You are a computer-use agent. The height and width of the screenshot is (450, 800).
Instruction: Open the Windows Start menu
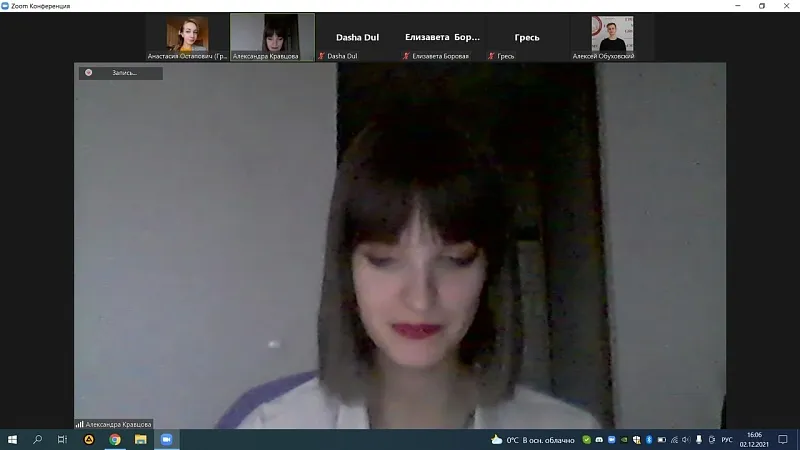[x=12, y=439]
